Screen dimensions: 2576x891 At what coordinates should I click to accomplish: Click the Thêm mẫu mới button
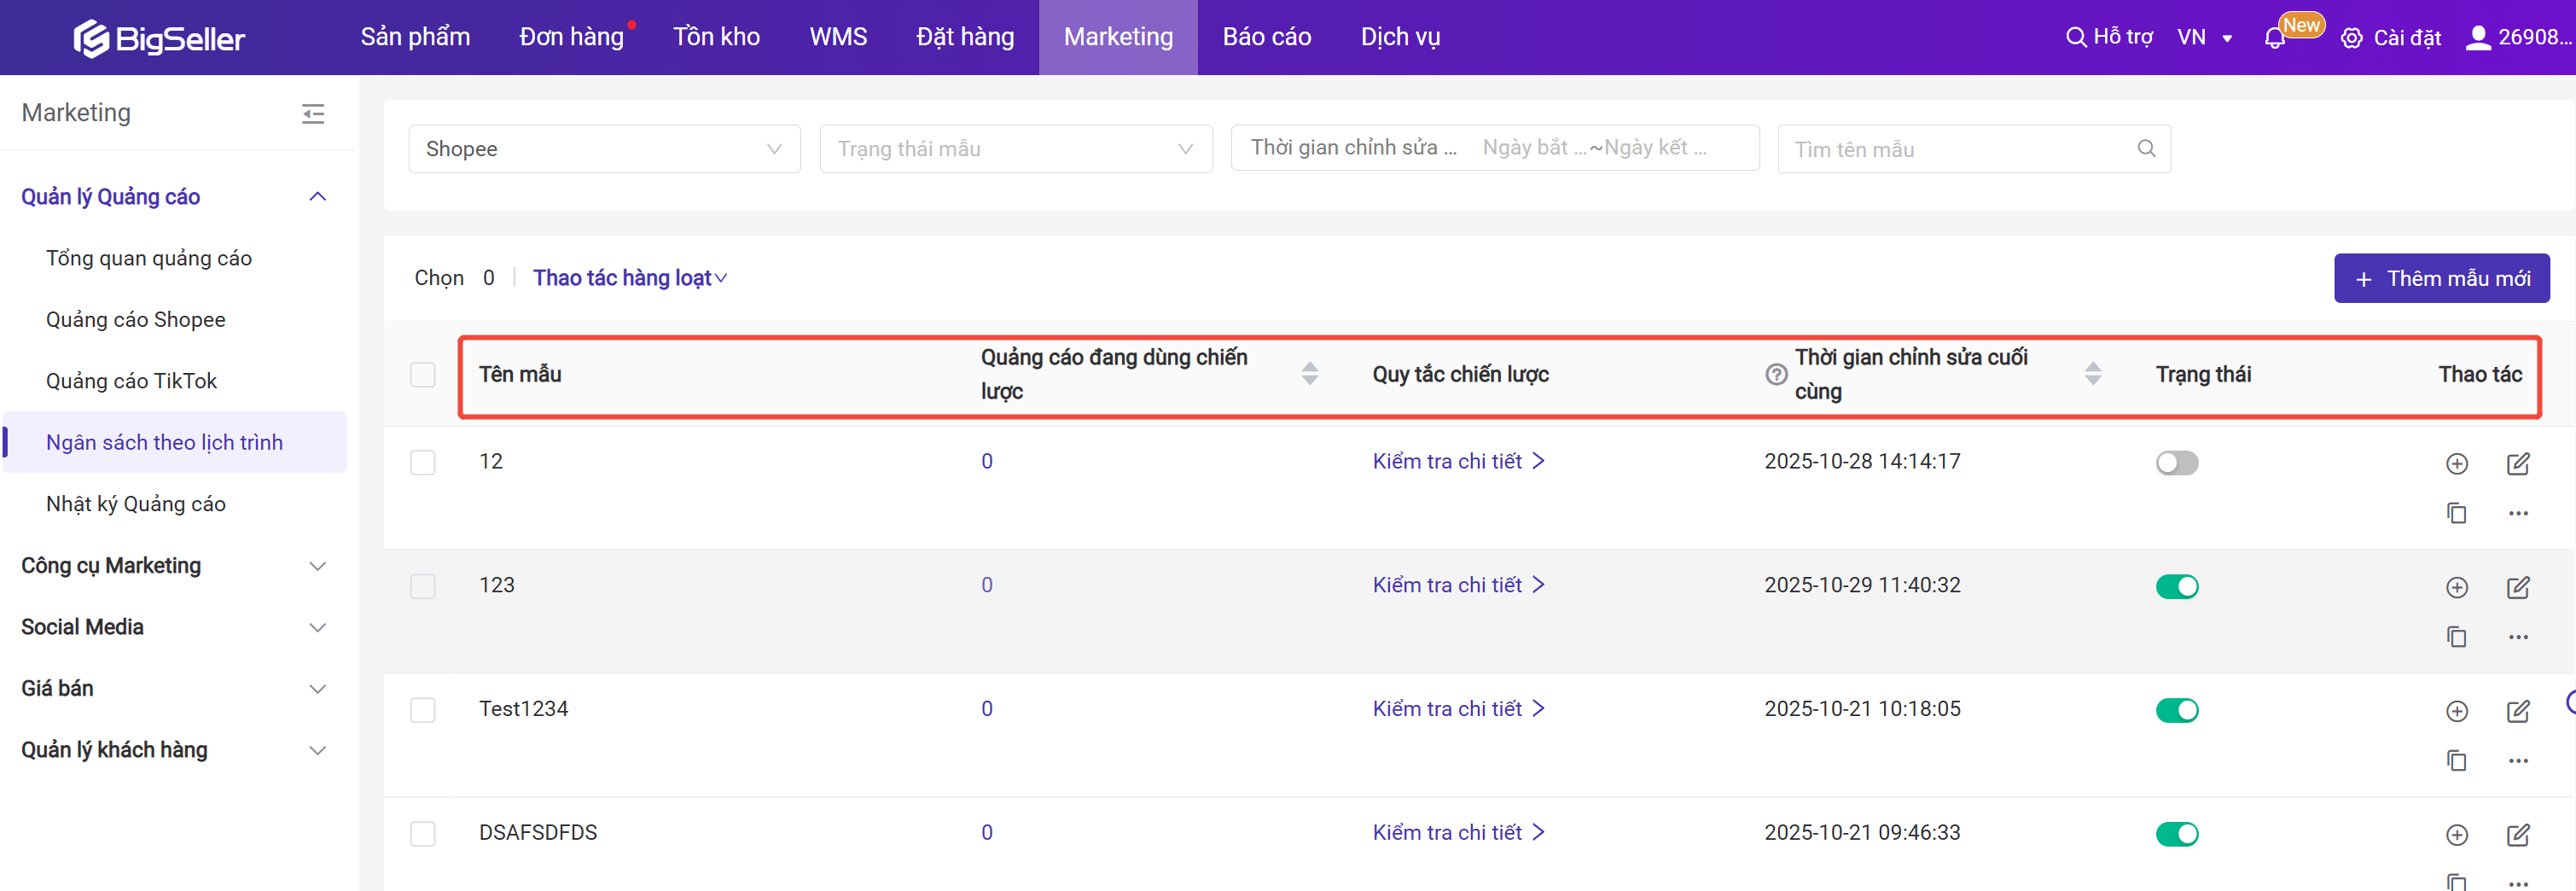(x=2441, y=278)
